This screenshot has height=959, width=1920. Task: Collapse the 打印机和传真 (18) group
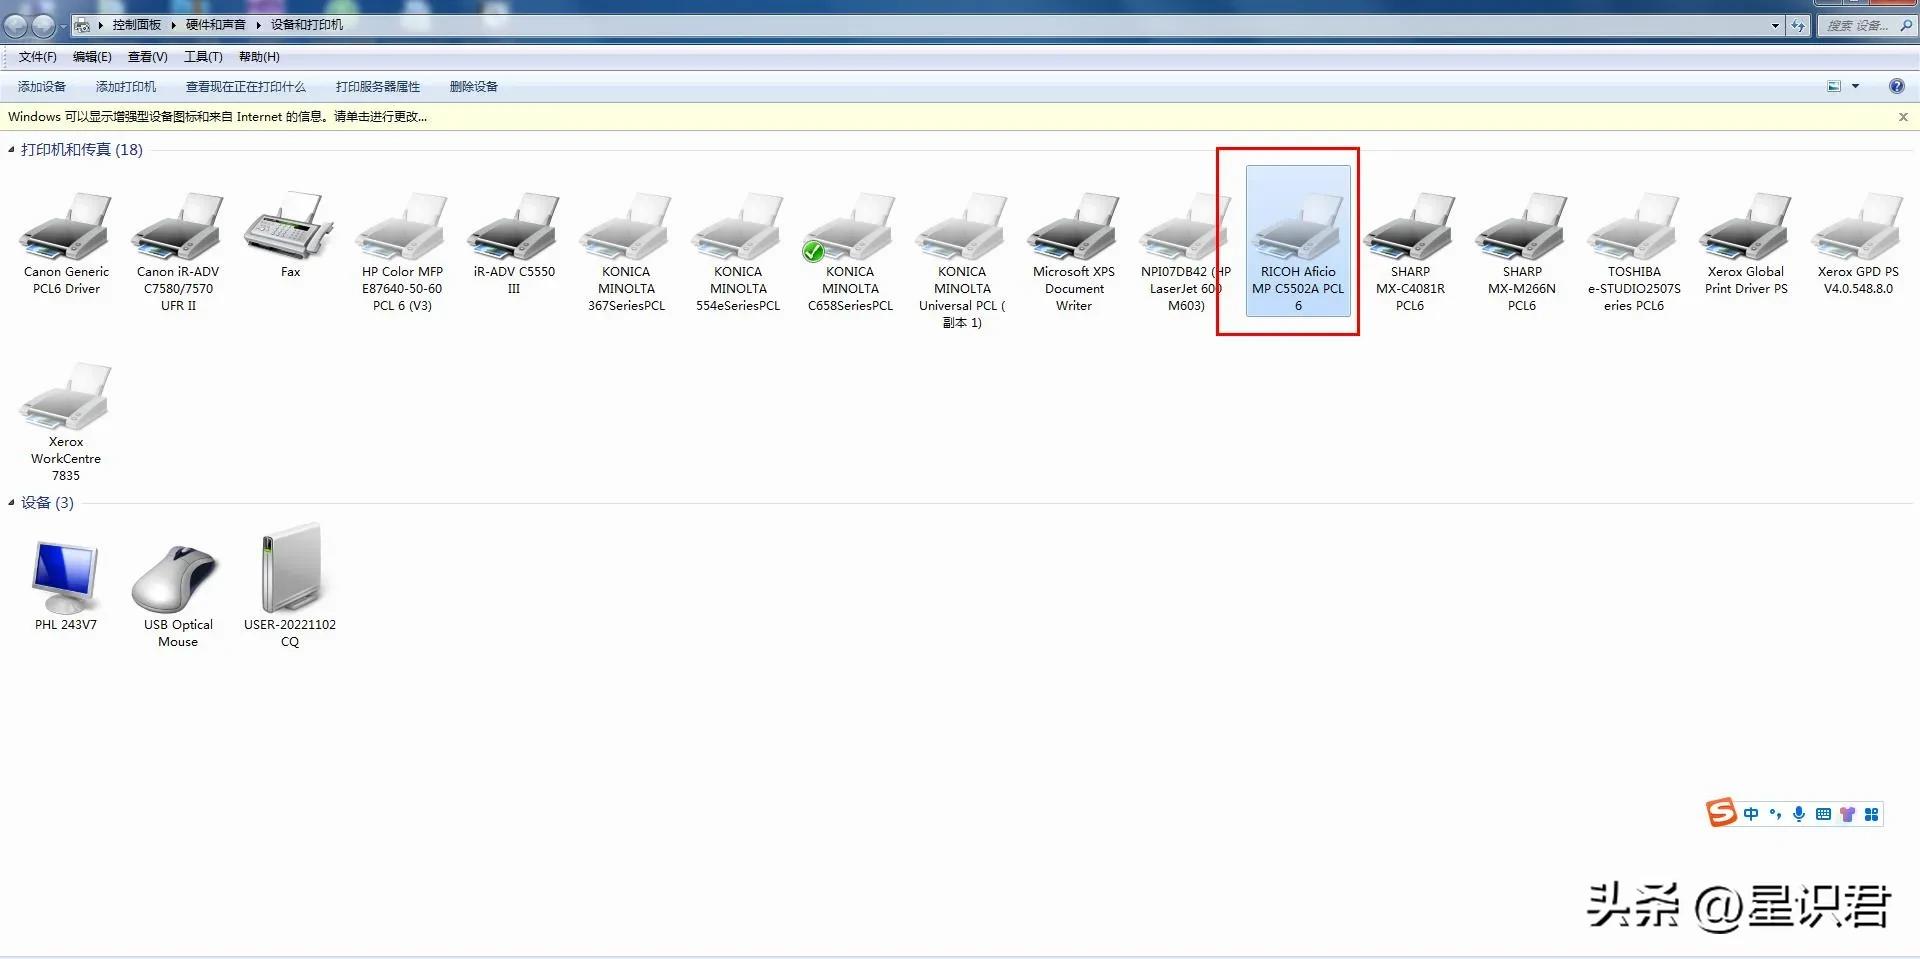tap(11, 150)
